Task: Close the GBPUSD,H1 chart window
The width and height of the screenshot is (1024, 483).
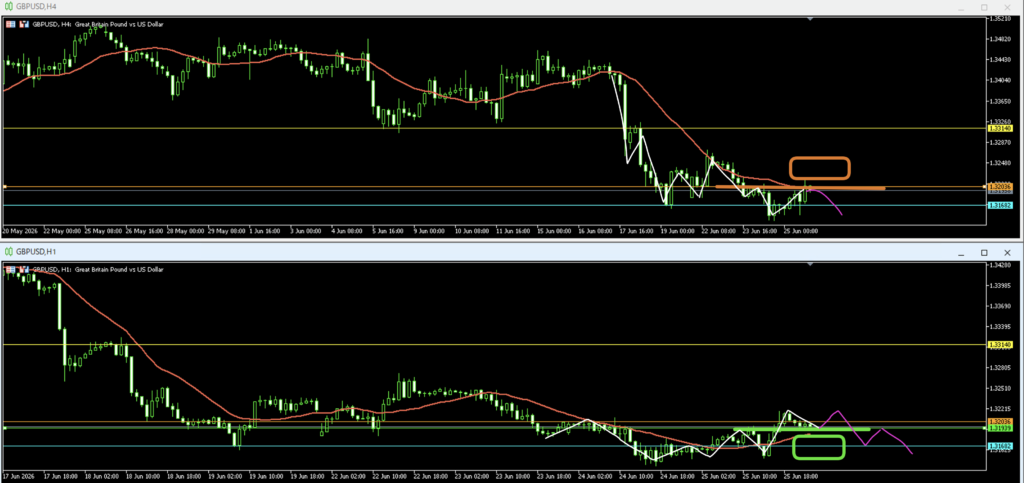Action: click(1008, 252)
